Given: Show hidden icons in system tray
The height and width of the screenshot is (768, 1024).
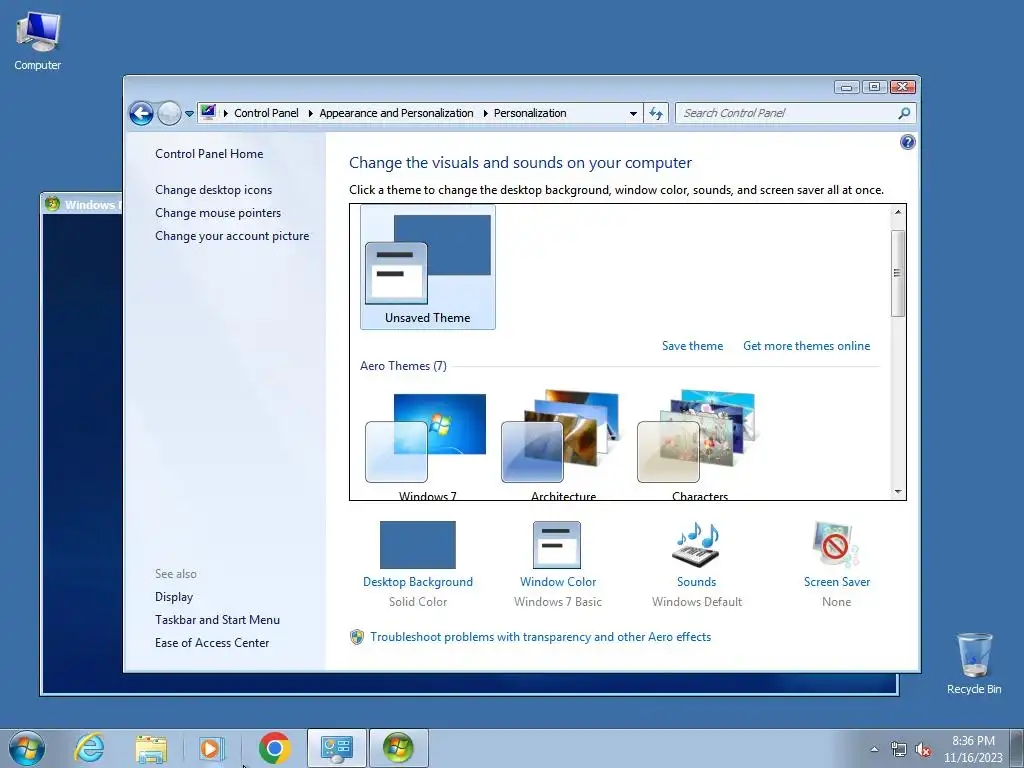Looking at the screenshot, I should [x=874, y=749].
